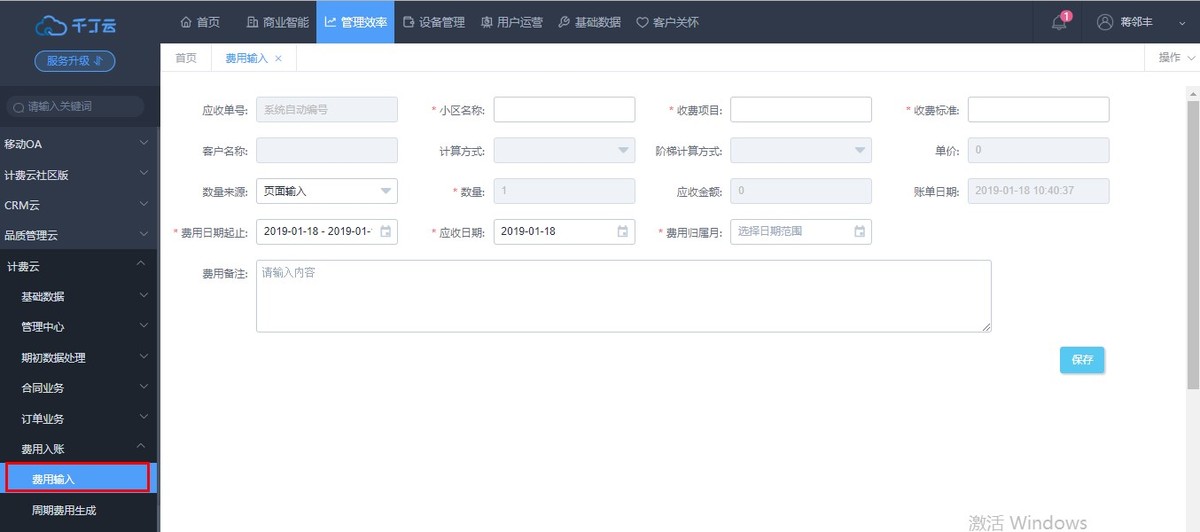Open calendar icon in 应收日期 field
Viewport: 1200px width, 532px height.
pos(623,231)
